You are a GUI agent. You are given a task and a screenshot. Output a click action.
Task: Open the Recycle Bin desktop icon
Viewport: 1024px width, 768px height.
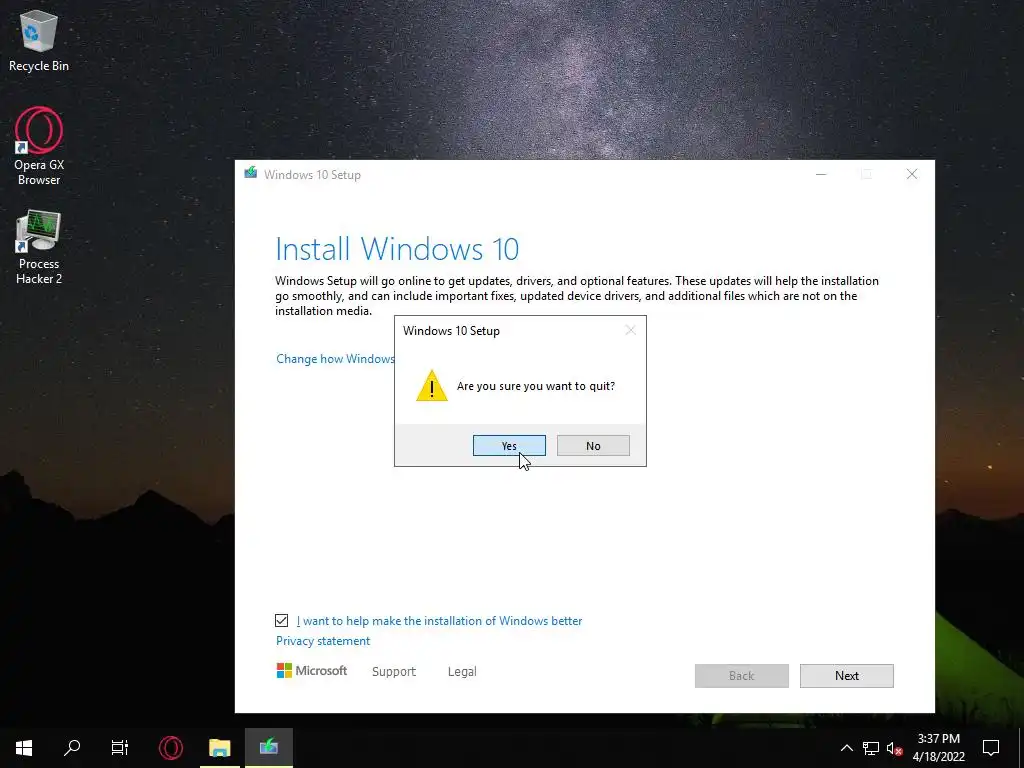pos(39,40)
